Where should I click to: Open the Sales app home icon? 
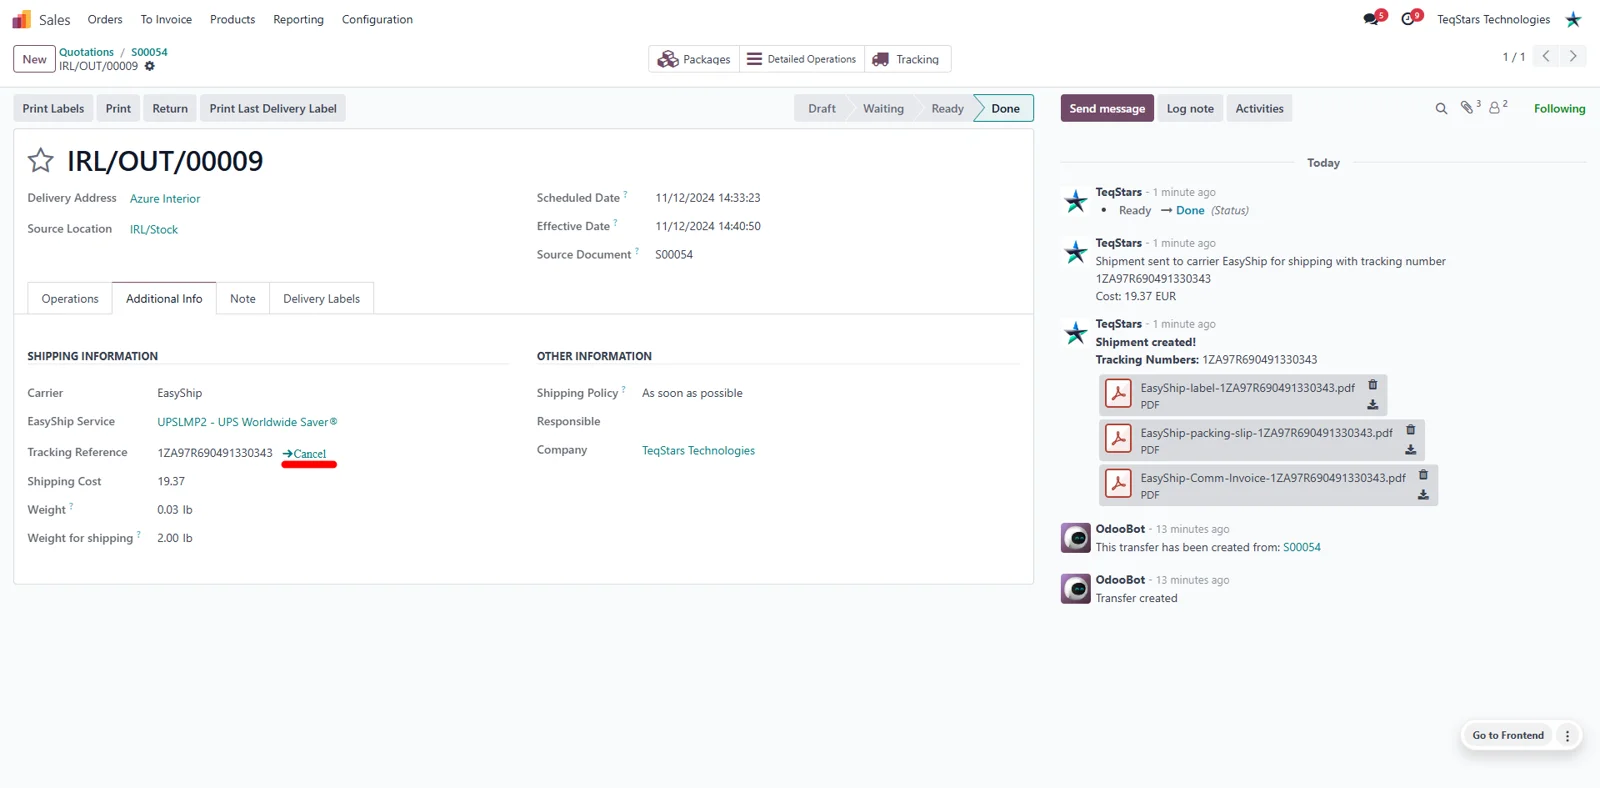[x=21, y=19]
